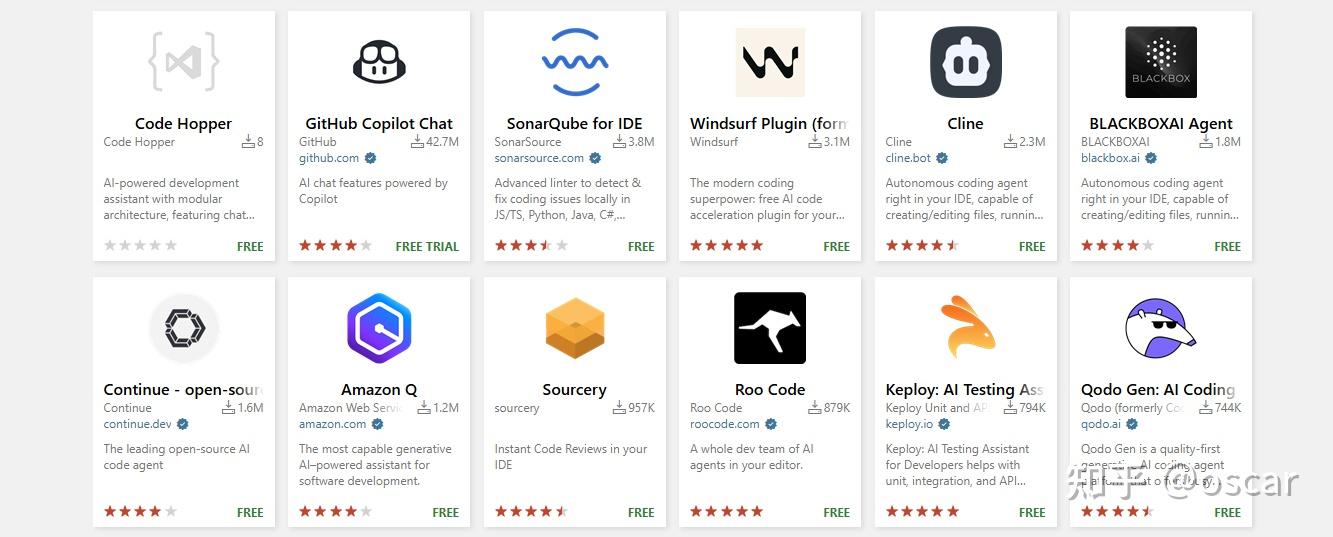The height and width of the screenshot is (537, 1333).
Task: Select the Sourcery orange cube icon
Action: tap(574, 328)
